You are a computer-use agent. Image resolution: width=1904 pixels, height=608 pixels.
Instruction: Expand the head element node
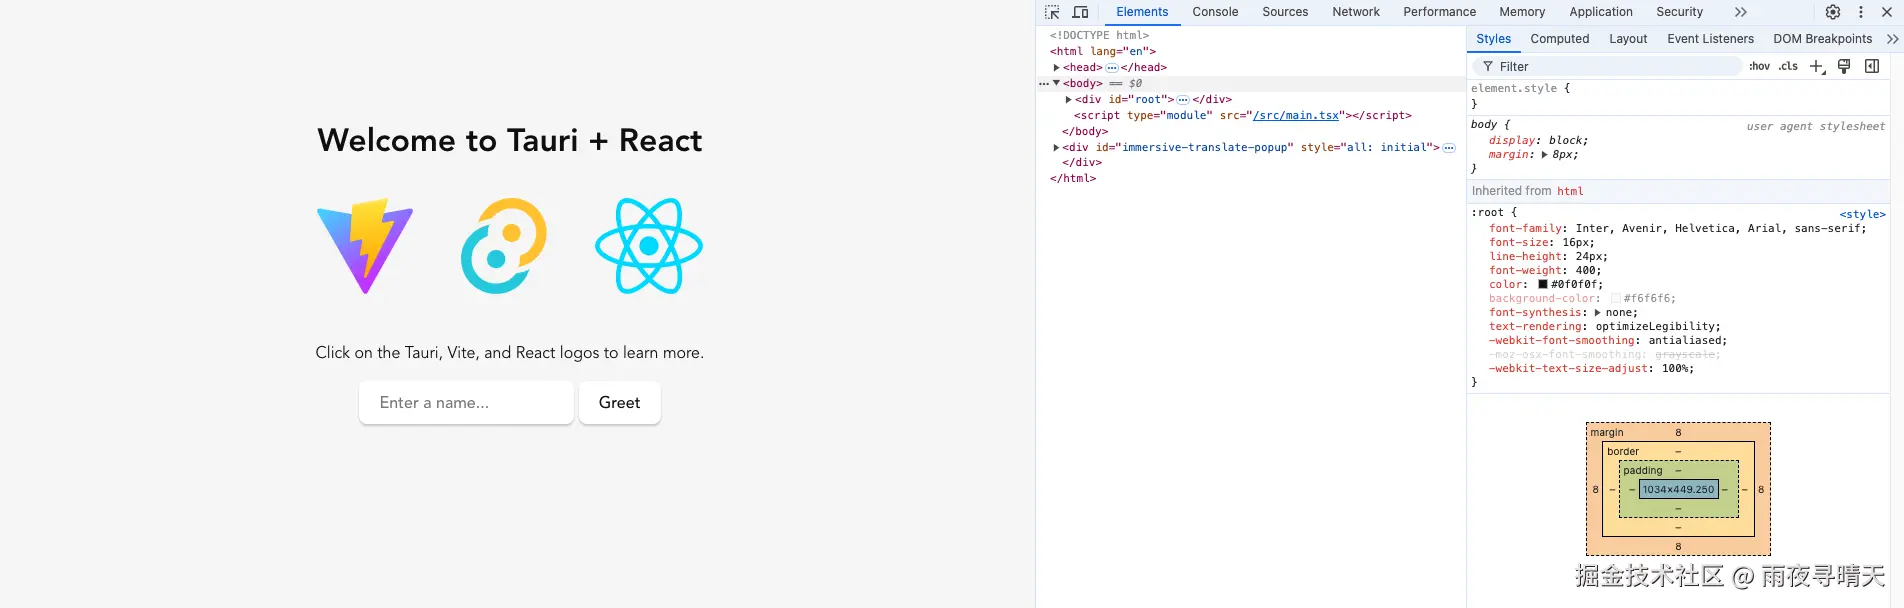point(1056,67)
